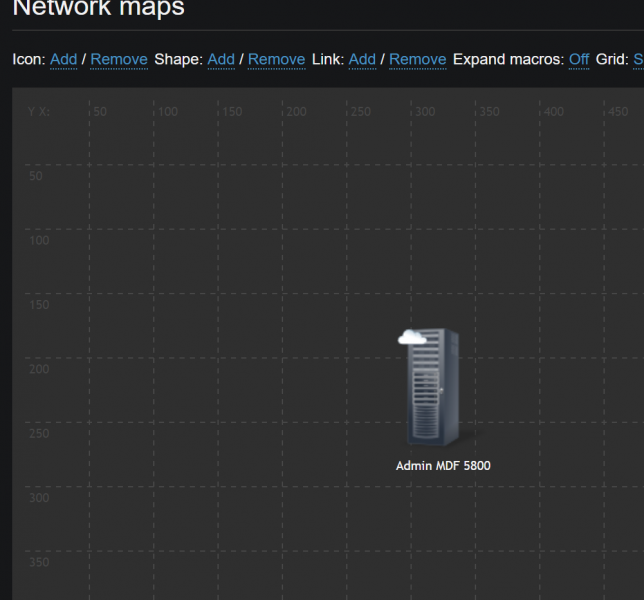
Task: Click the Y X: corner axis label
Action: pyautogui.click(x=39, y=112)
